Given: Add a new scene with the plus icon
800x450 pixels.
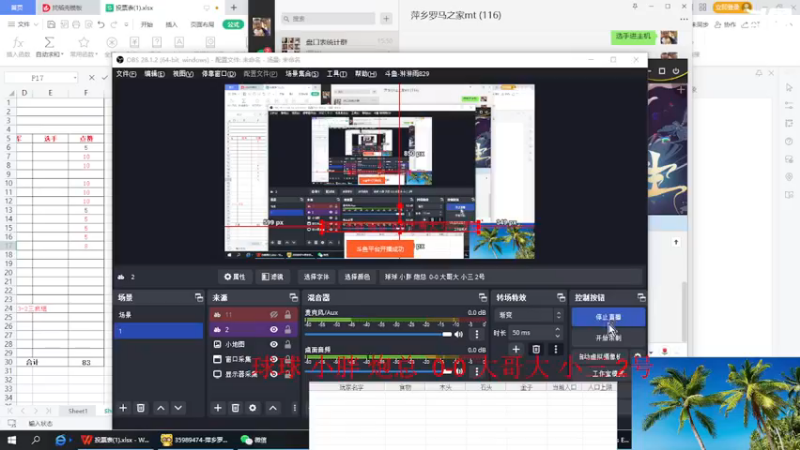Looking at the screenshot, I should (123, 408).
